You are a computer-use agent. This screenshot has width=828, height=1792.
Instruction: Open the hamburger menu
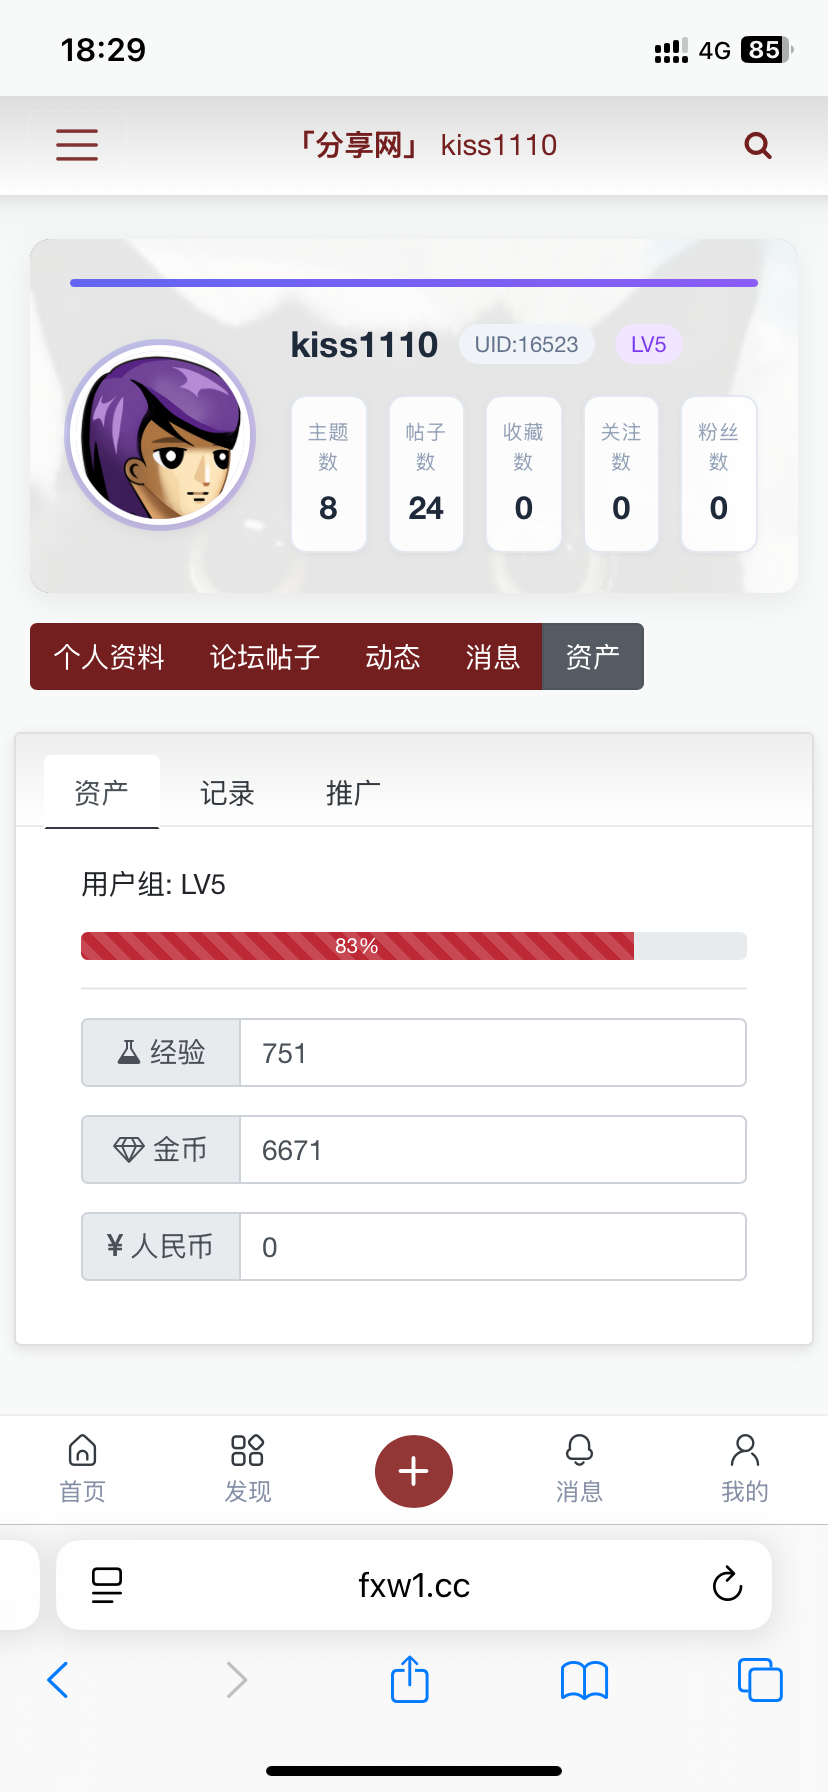click(x=77, y=145)
